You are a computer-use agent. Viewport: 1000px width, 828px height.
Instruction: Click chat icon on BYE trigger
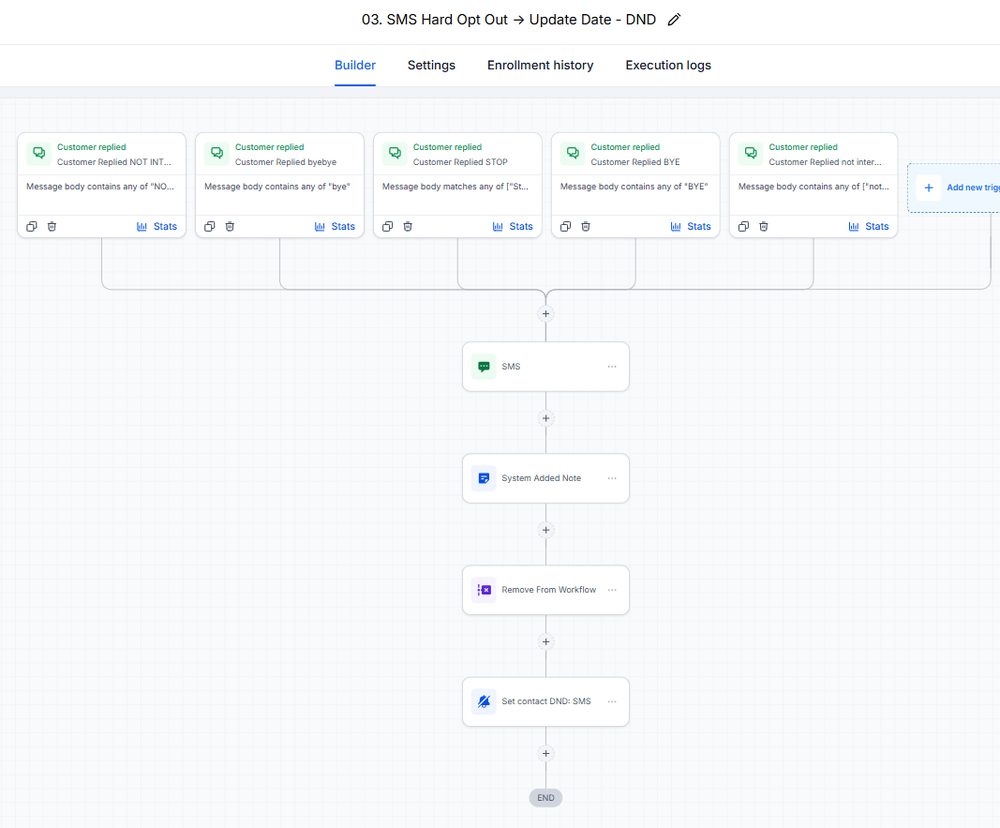click(x=573, y=153)
